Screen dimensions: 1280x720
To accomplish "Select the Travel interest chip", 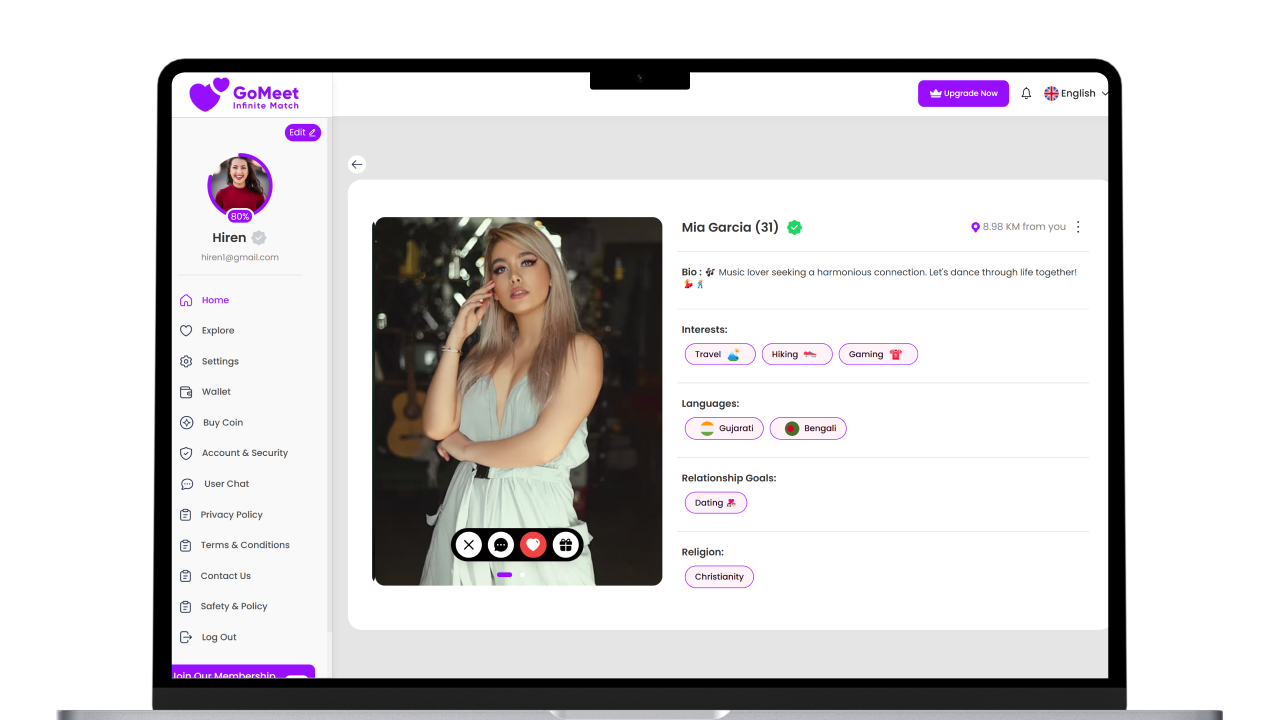I will pos(719,354).
